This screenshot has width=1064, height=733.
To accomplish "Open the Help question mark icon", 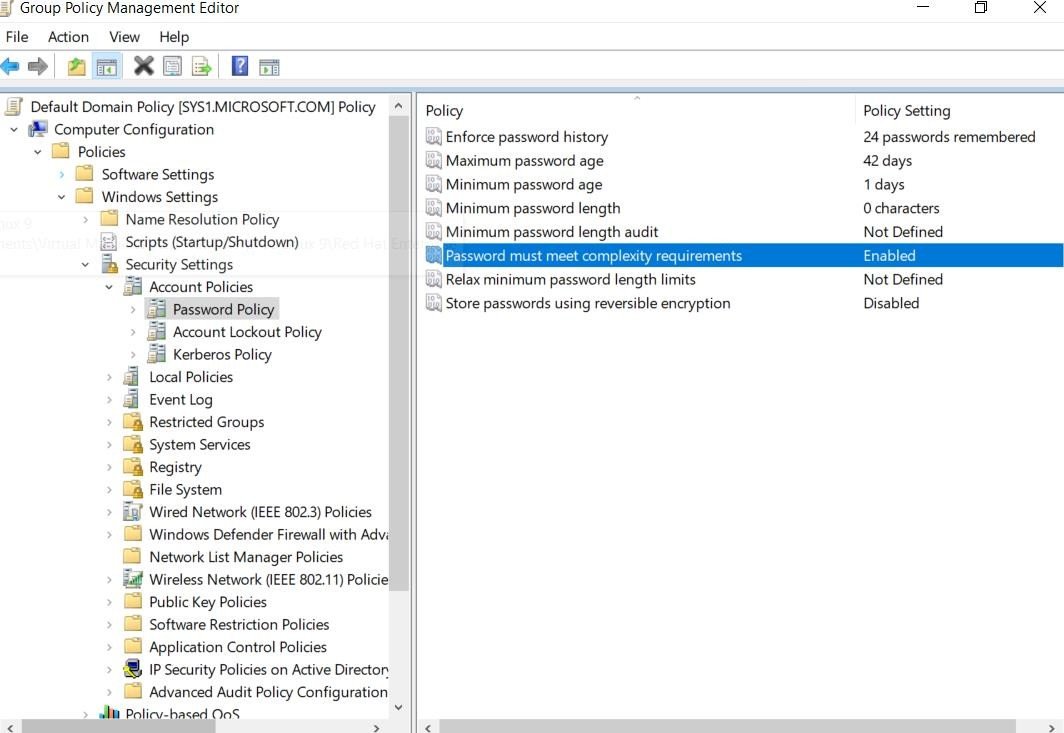I will (x=240, y=66).
